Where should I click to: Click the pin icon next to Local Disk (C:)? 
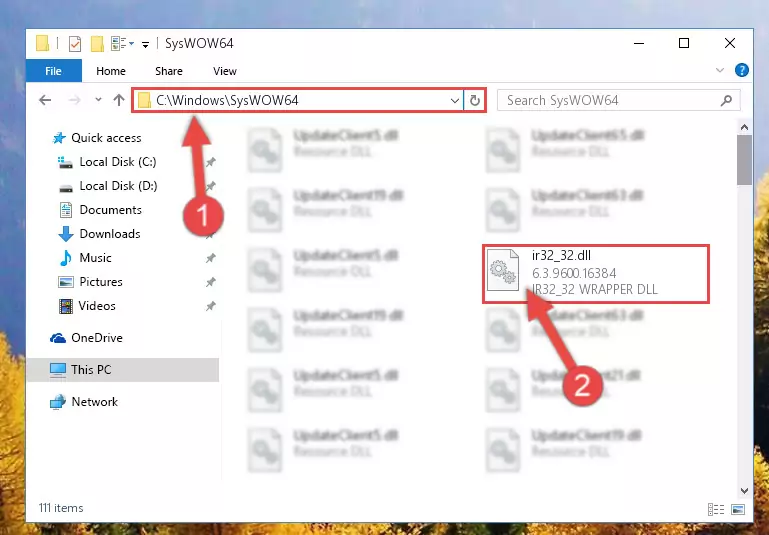210,162
